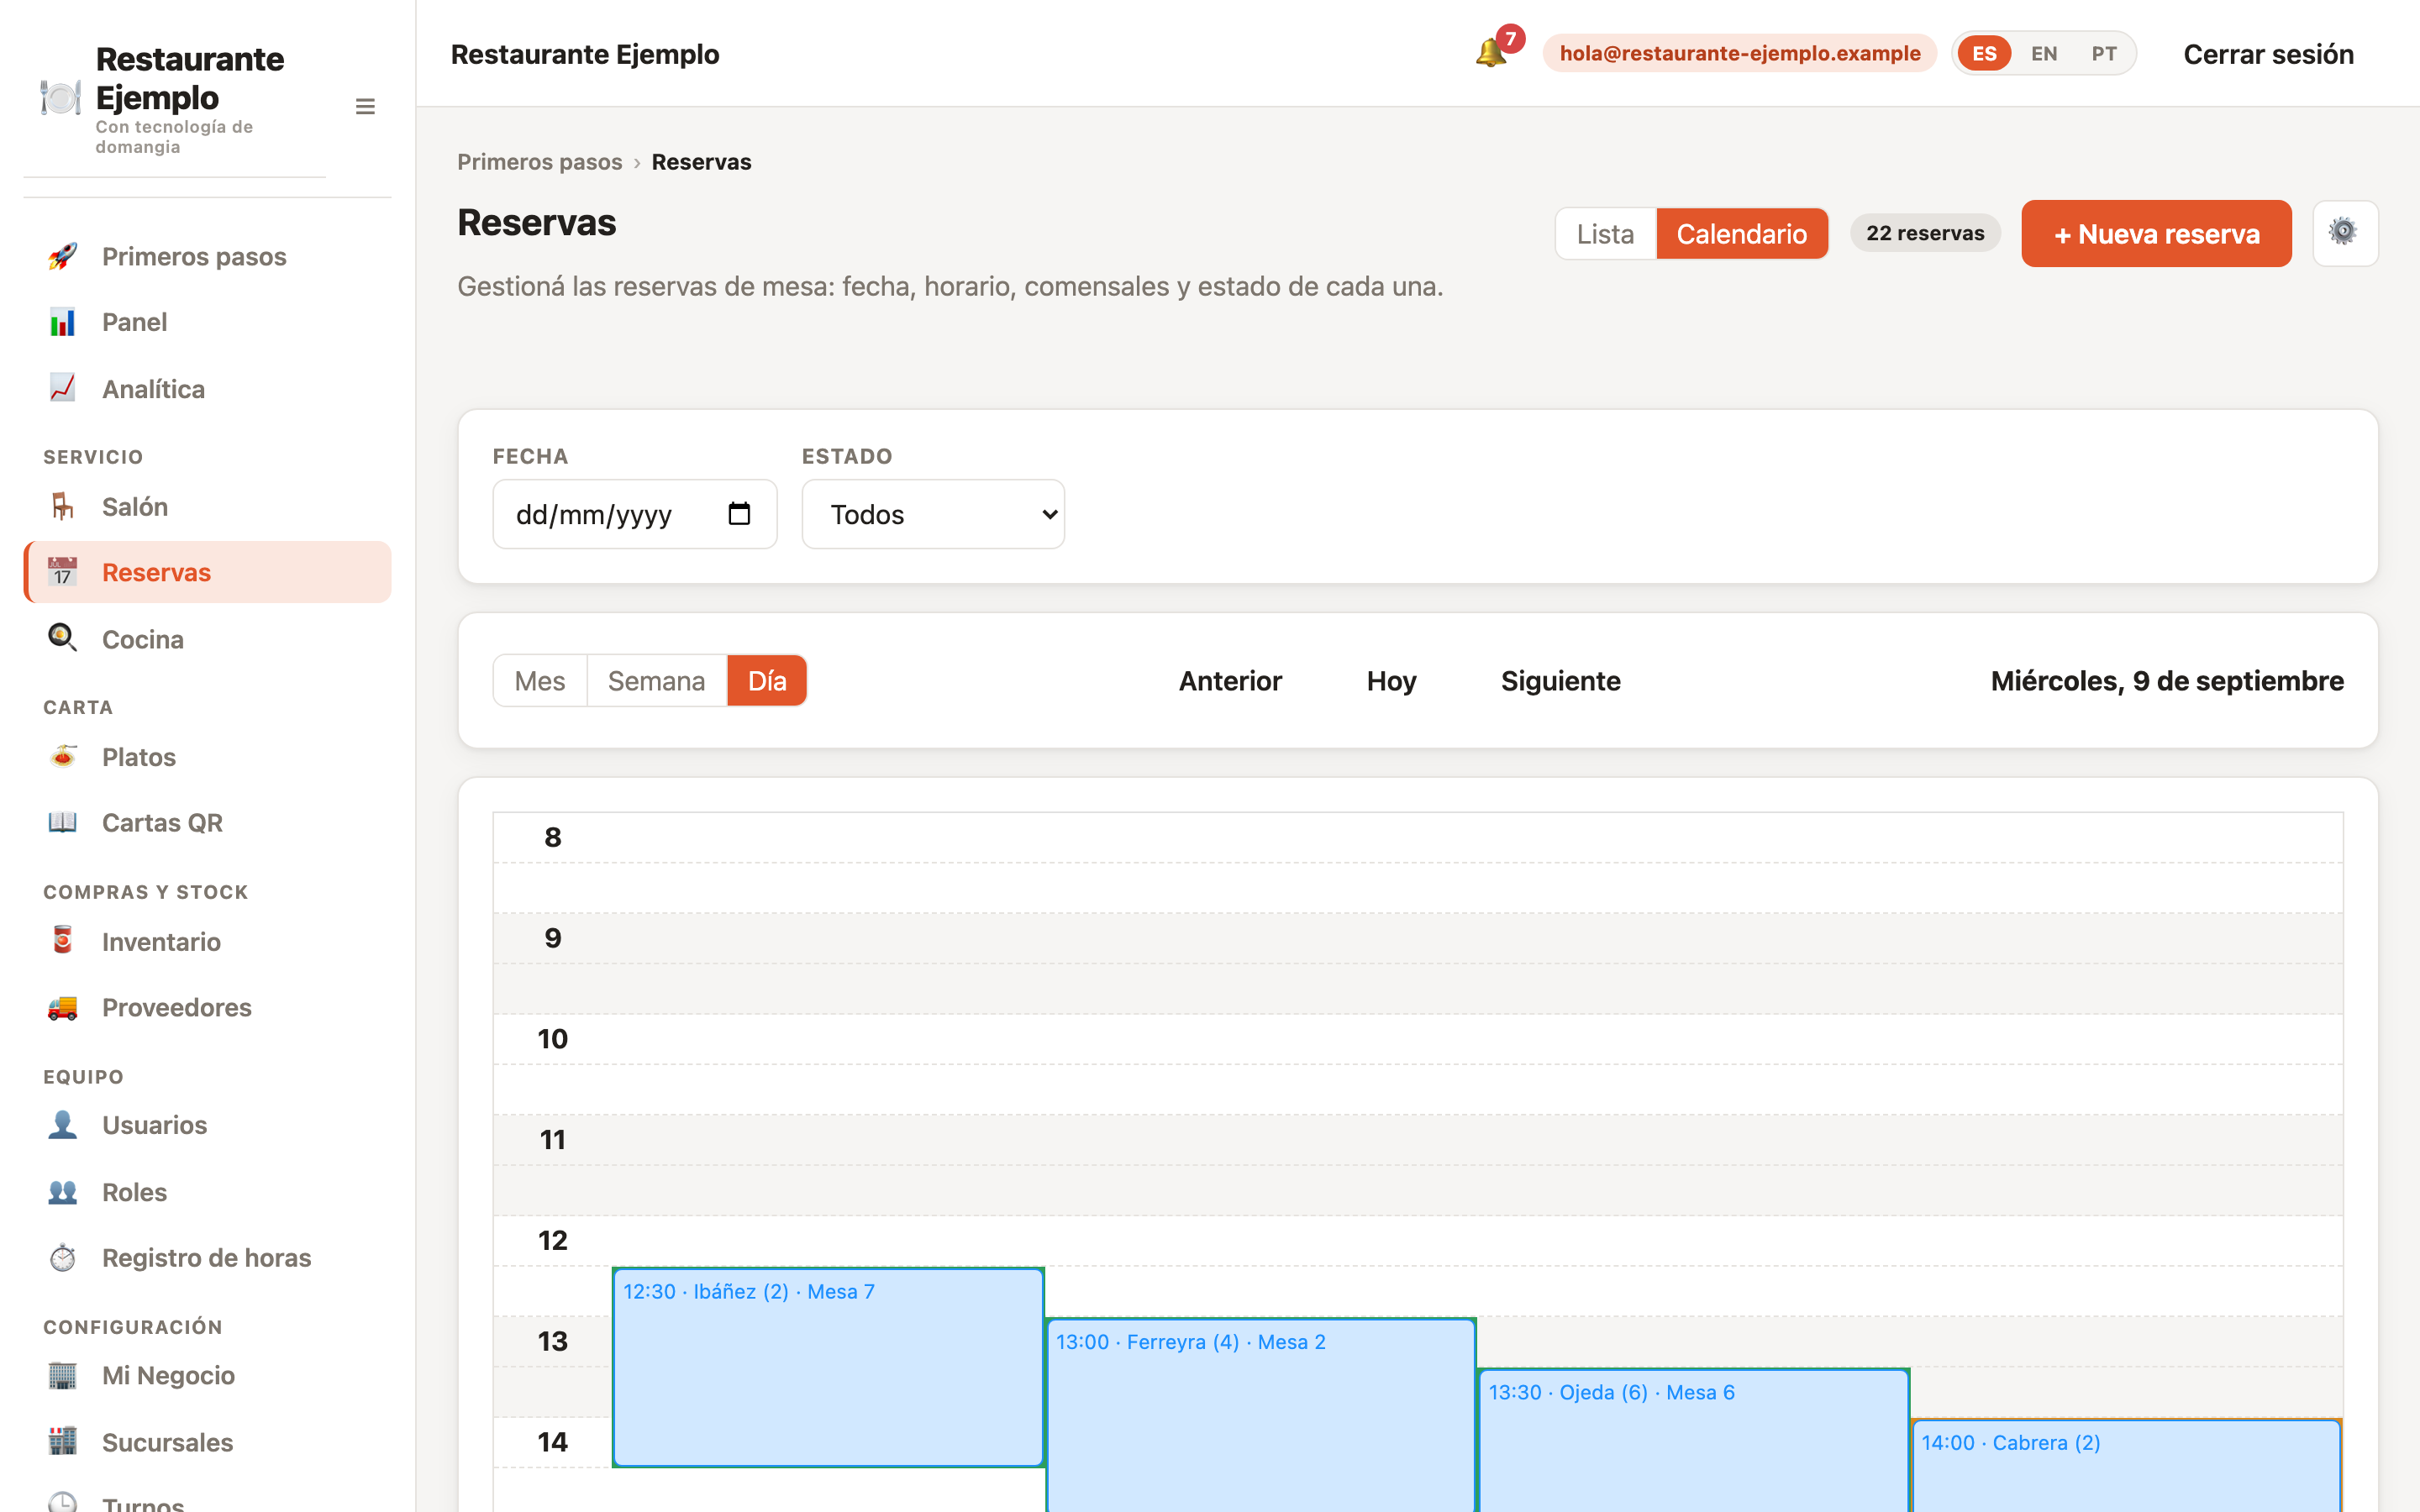This screenshot has width=2420, height=1512.
Task: Click the Analítica chart icon
Action: (62, 388)
